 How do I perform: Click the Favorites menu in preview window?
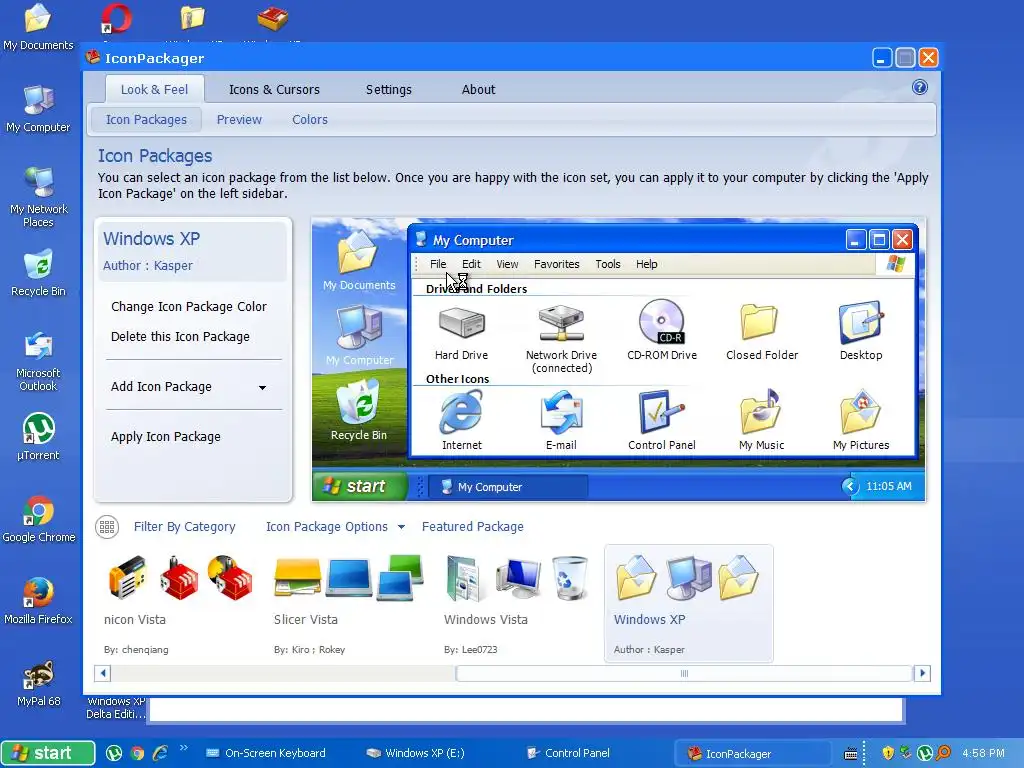pyautogui.click(x=556, y=264)
